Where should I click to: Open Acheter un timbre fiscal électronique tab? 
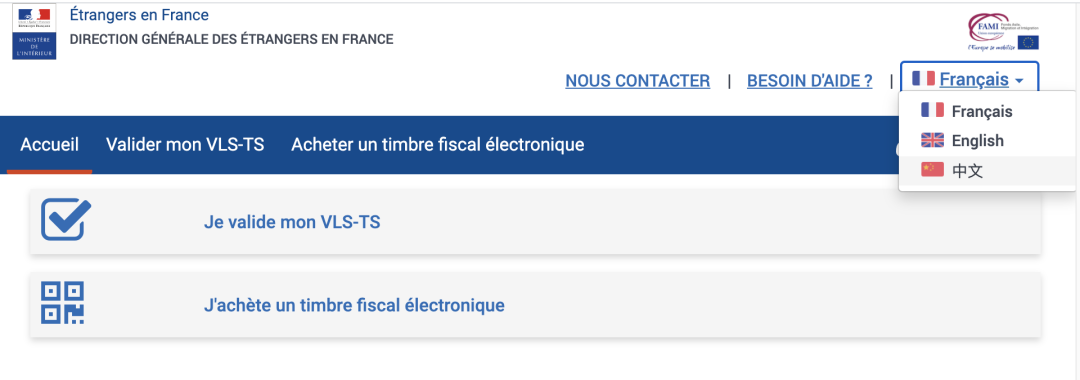[x=437, y=145]
